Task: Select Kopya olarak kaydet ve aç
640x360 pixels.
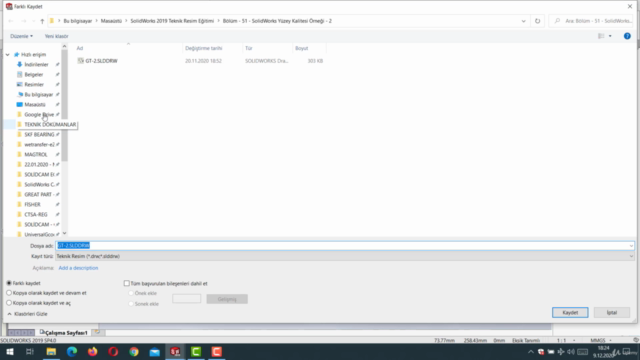Action: point(9,303)
